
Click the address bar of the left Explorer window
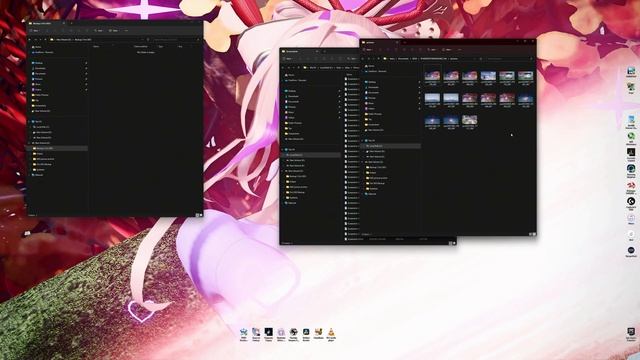tap(97, 40)
